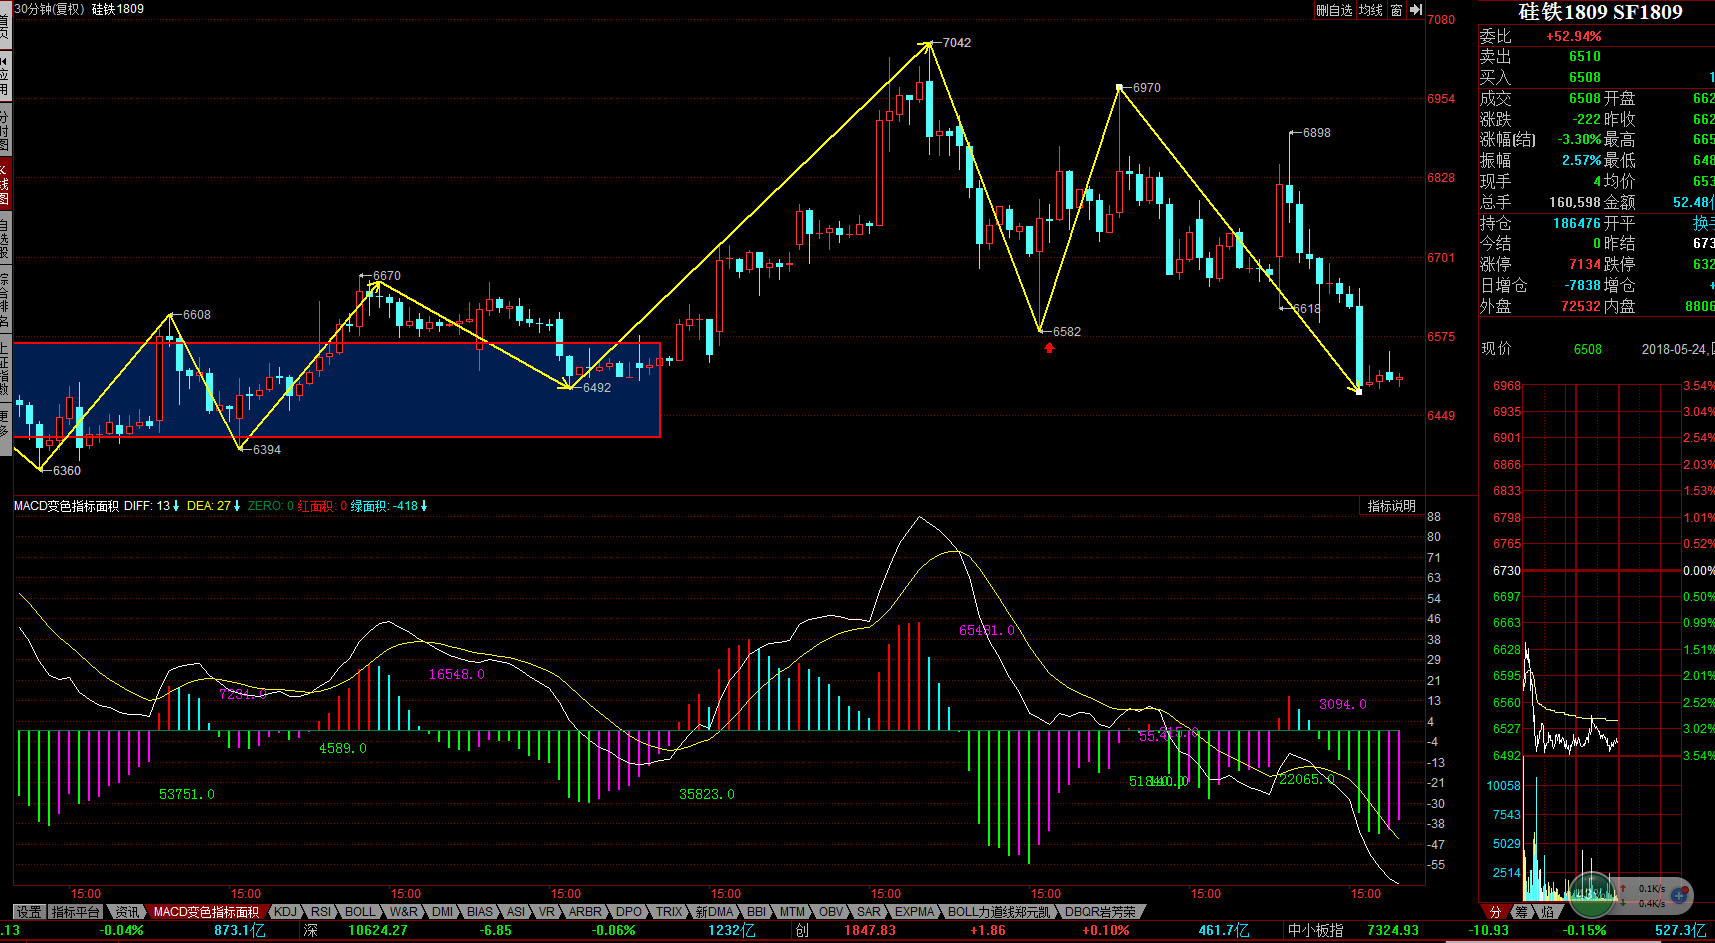Click the 买入 price 6508
The height and width of the screenshot is (943, 1715).
(1585, 77)
